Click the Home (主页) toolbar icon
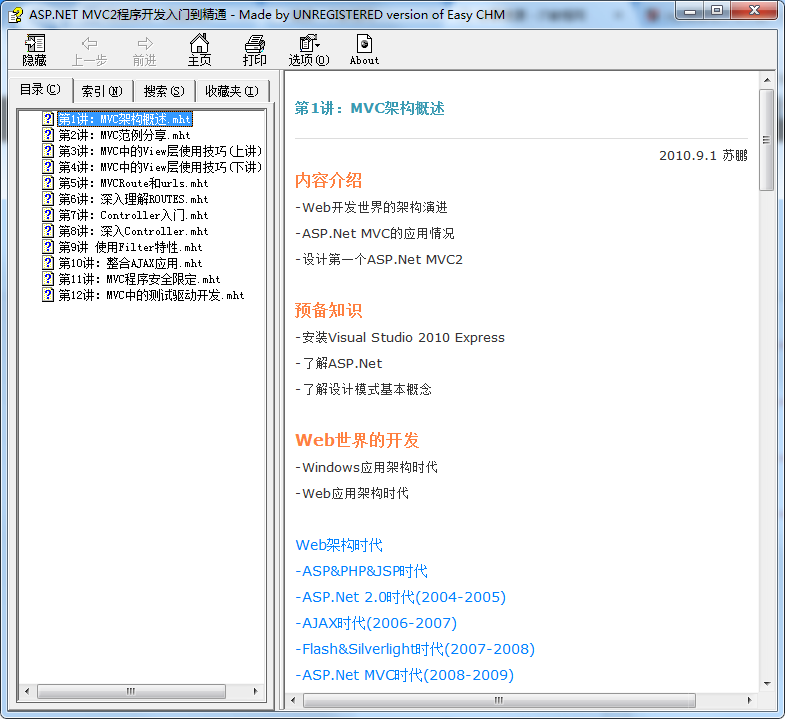Viewport: 785px width, 719px height. coord(200,48)
